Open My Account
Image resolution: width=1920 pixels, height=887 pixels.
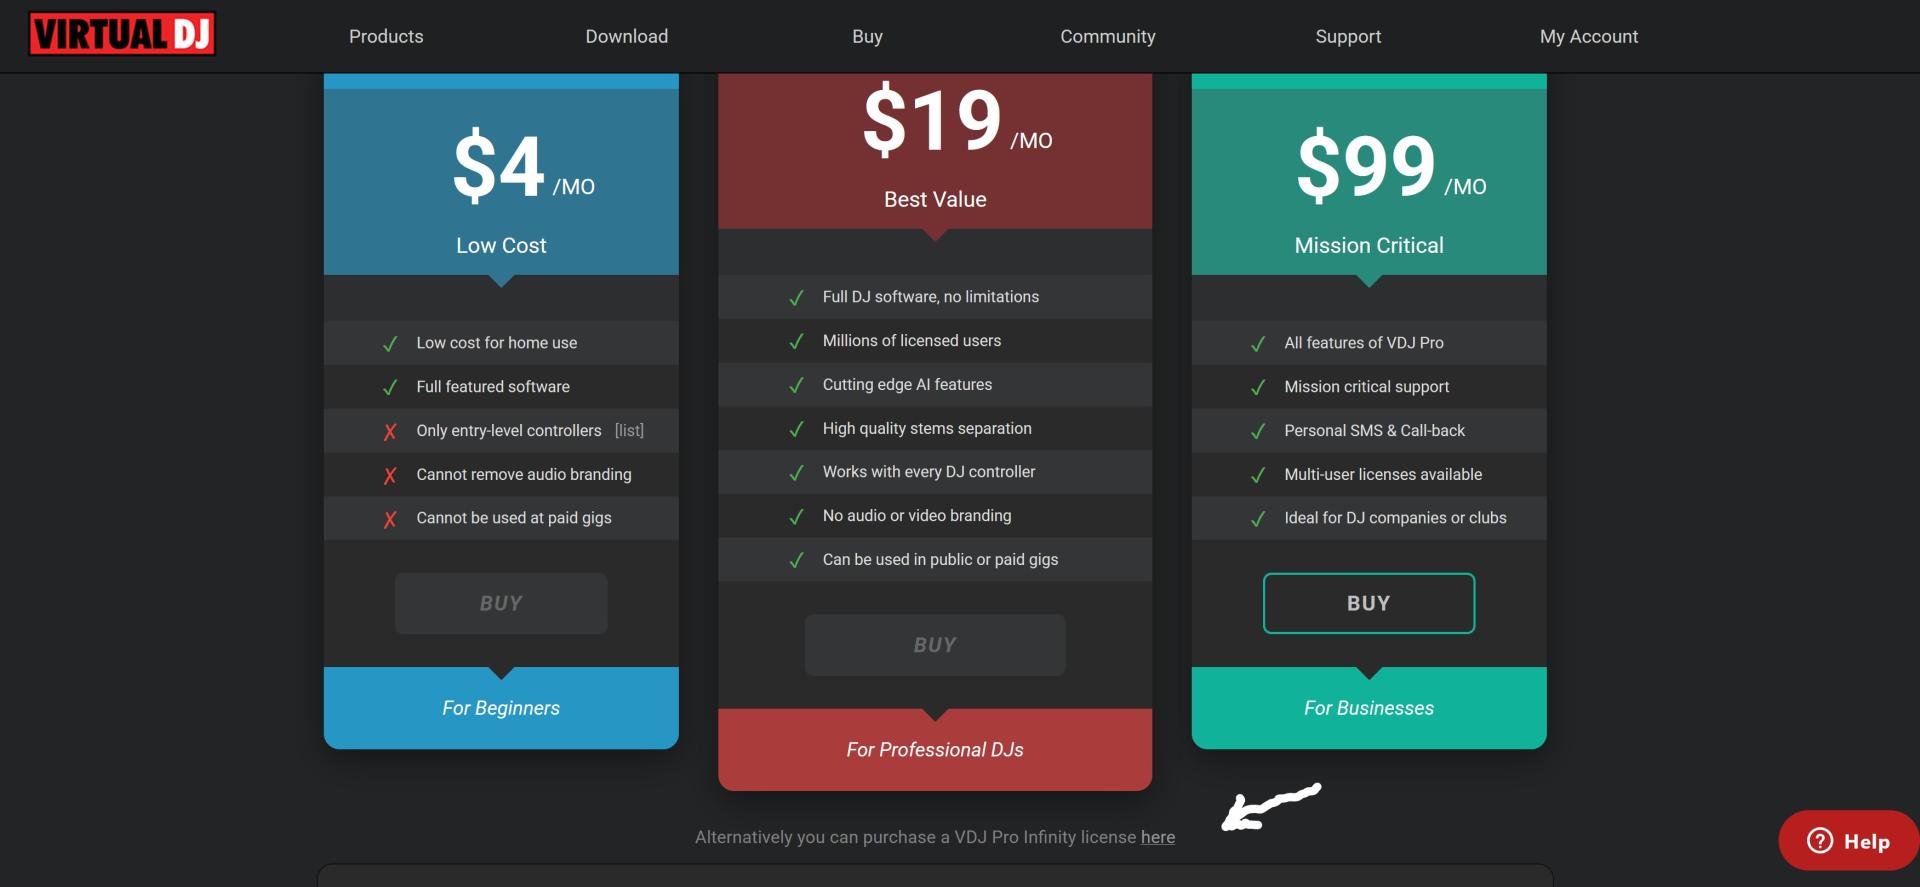[1589, 37]
